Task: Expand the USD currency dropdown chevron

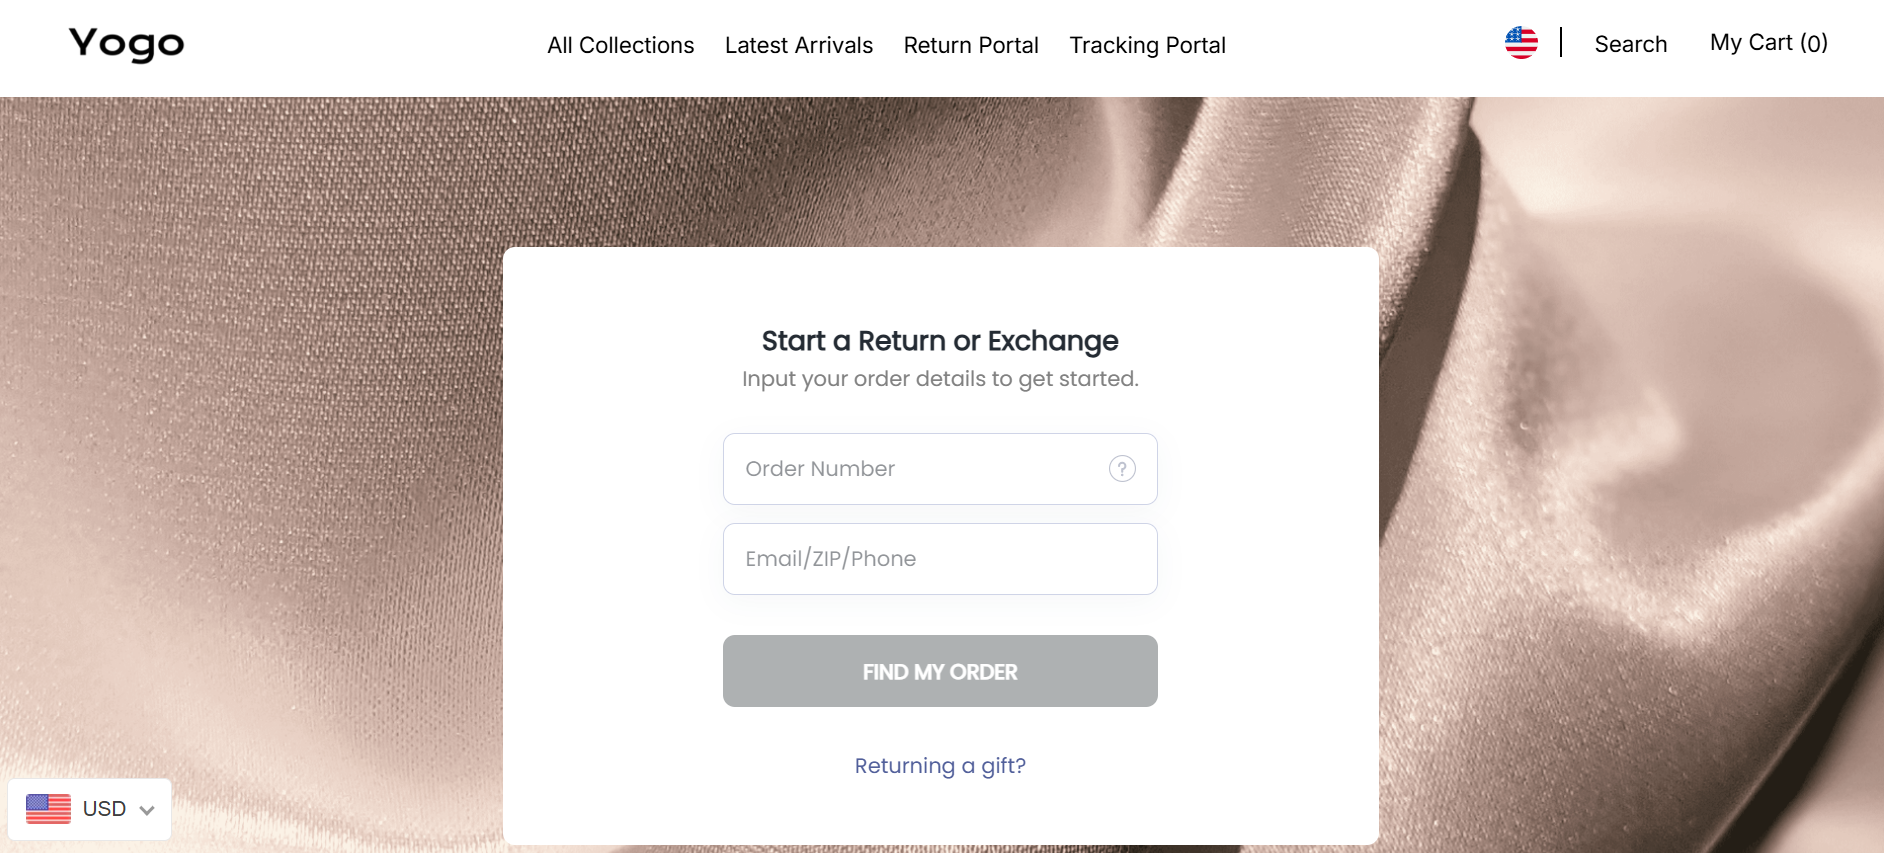Action: [x=147, y=810]
